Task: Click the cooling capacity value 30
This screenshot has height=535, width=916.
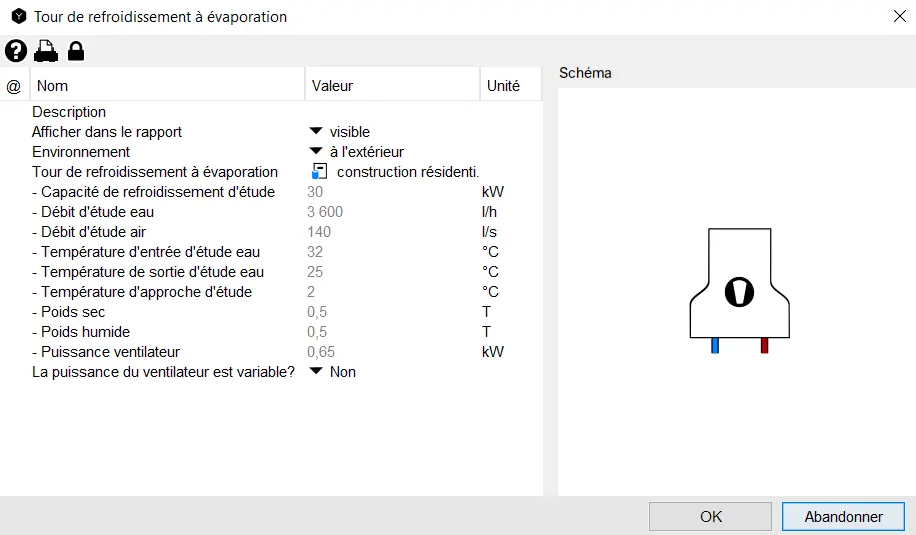Action: coord(315,192)
